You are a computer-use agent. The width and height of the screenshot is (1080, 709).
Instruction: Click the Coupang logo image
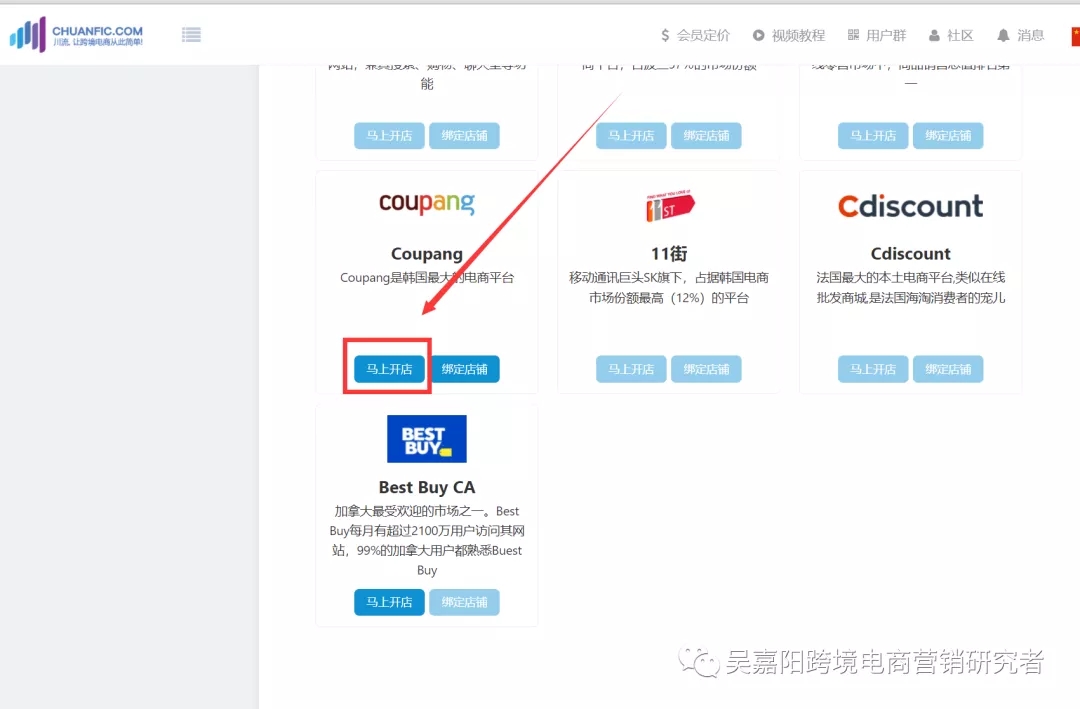click(x=427, y=203)
